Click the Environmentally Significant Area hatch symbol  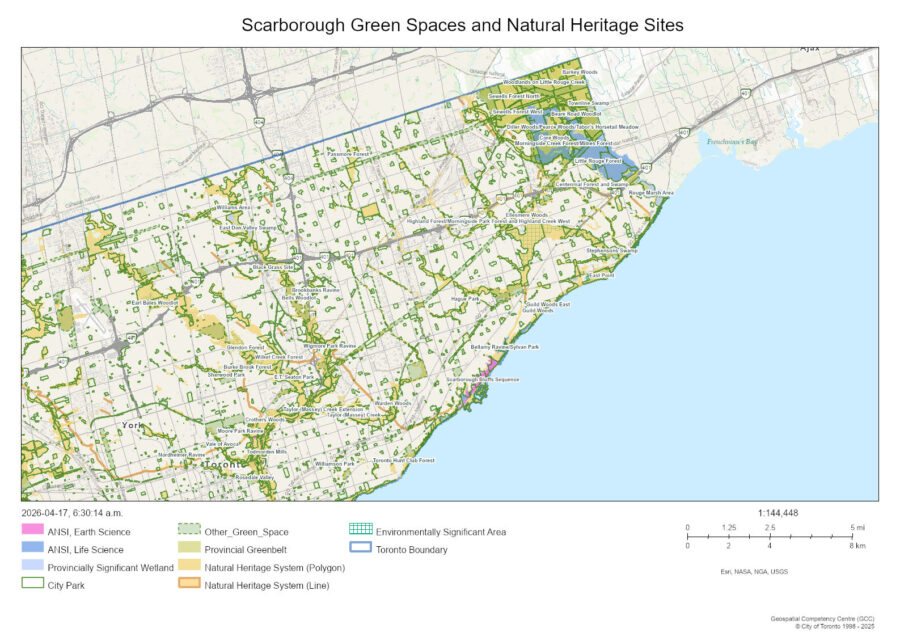[x=361, y=532]
